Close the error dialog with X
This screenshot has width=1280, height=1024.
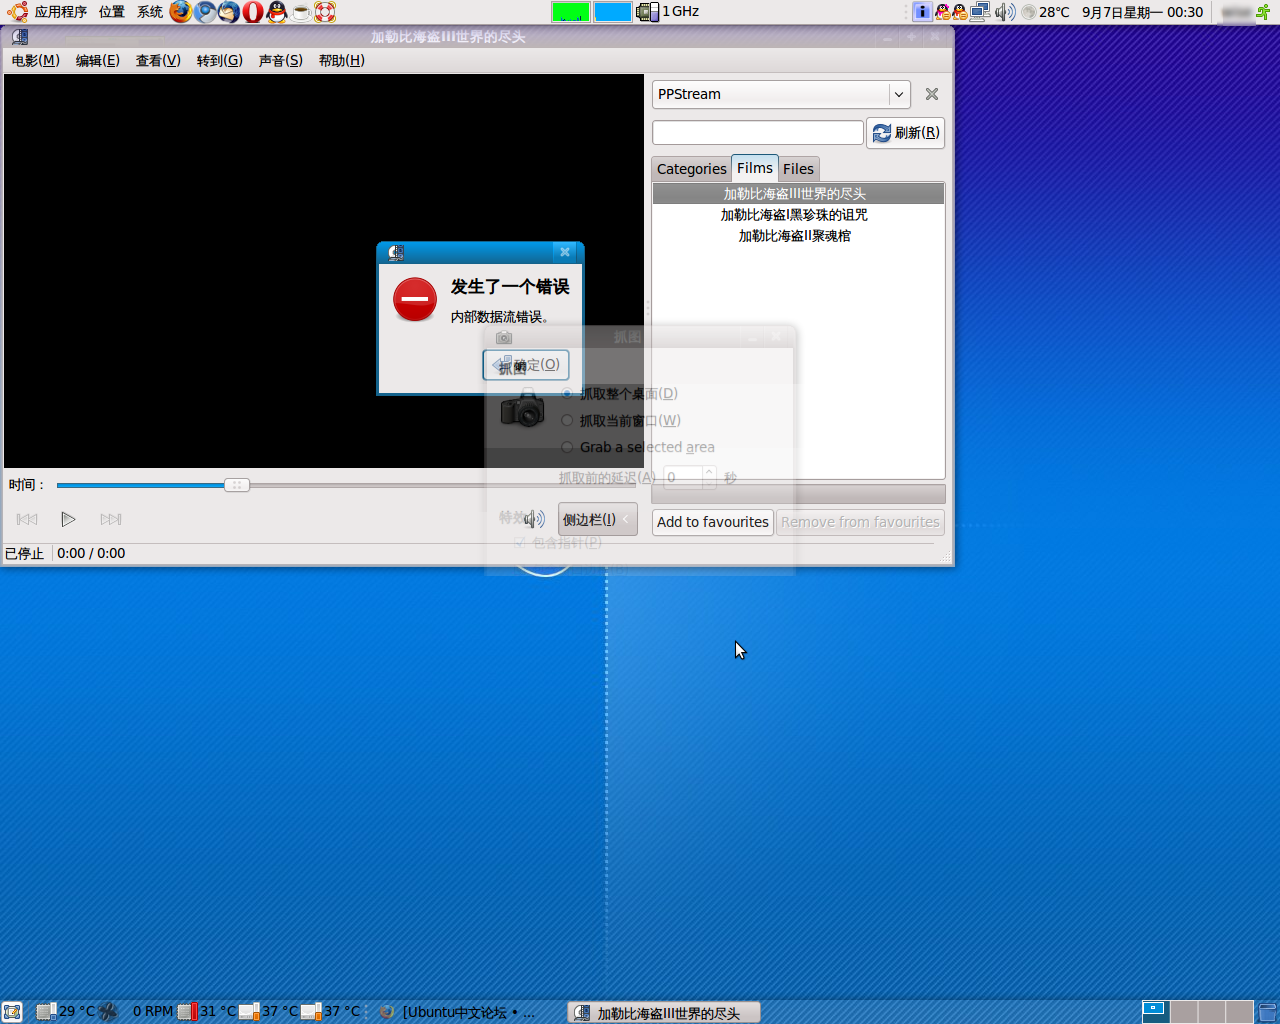pyautogui.click(x=565, y=252)
